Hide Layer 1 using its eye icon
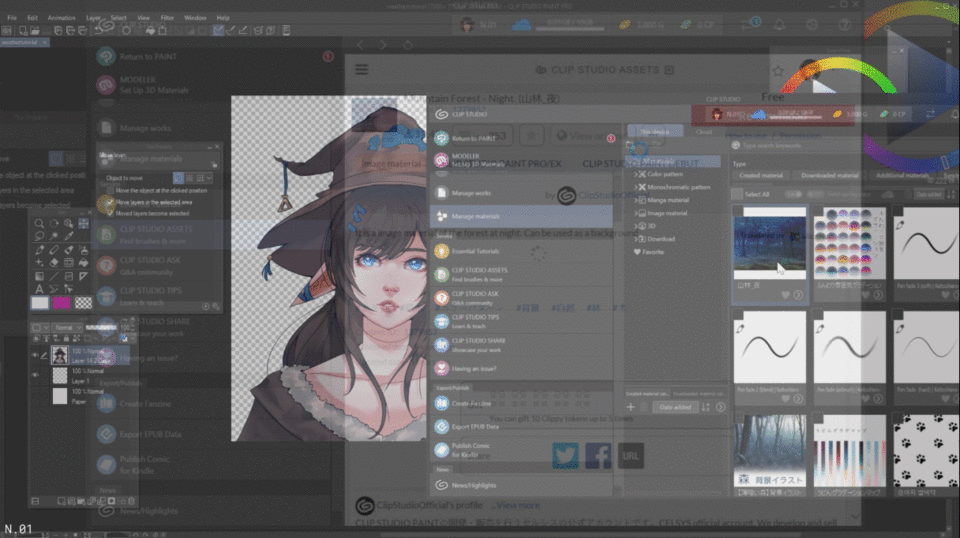960x538 pixels. [35, 375]
